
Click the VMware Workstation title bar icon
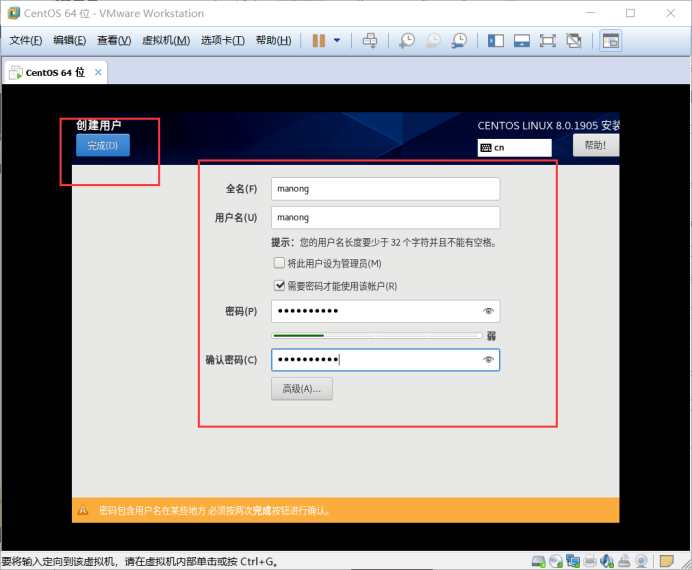point(14,13)
